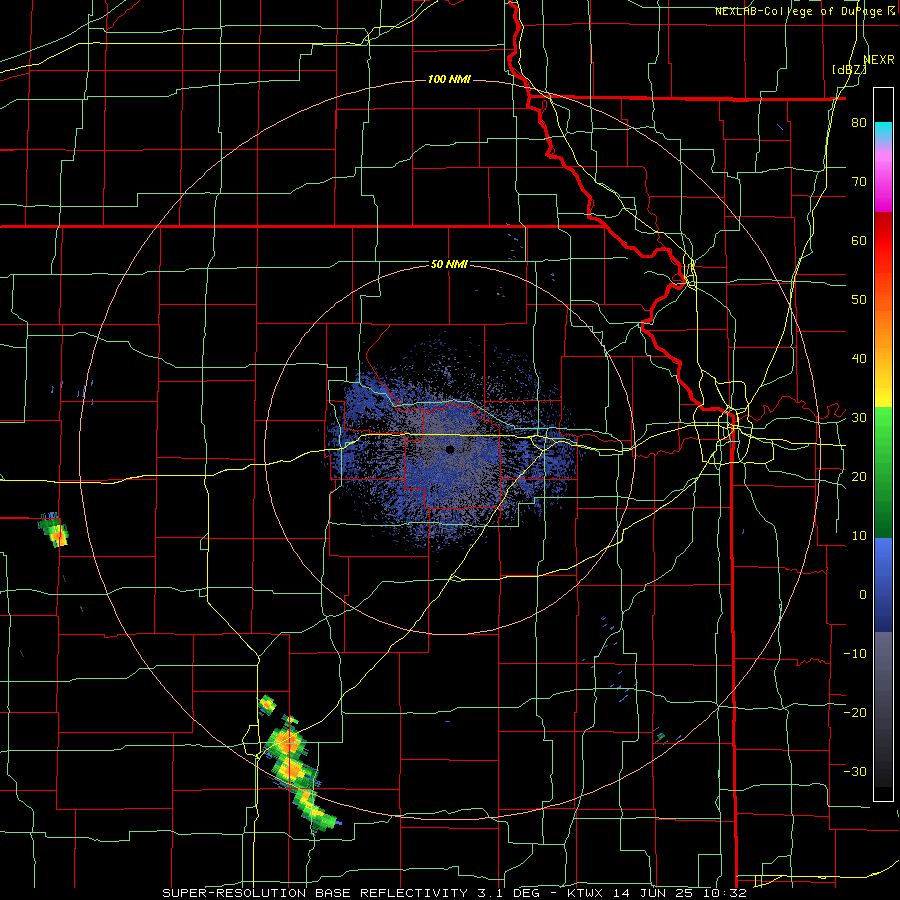Viewport: 900px width, 900px height.
Task: Click the 0 value on the dBZ scale
Action: point(863,595)
